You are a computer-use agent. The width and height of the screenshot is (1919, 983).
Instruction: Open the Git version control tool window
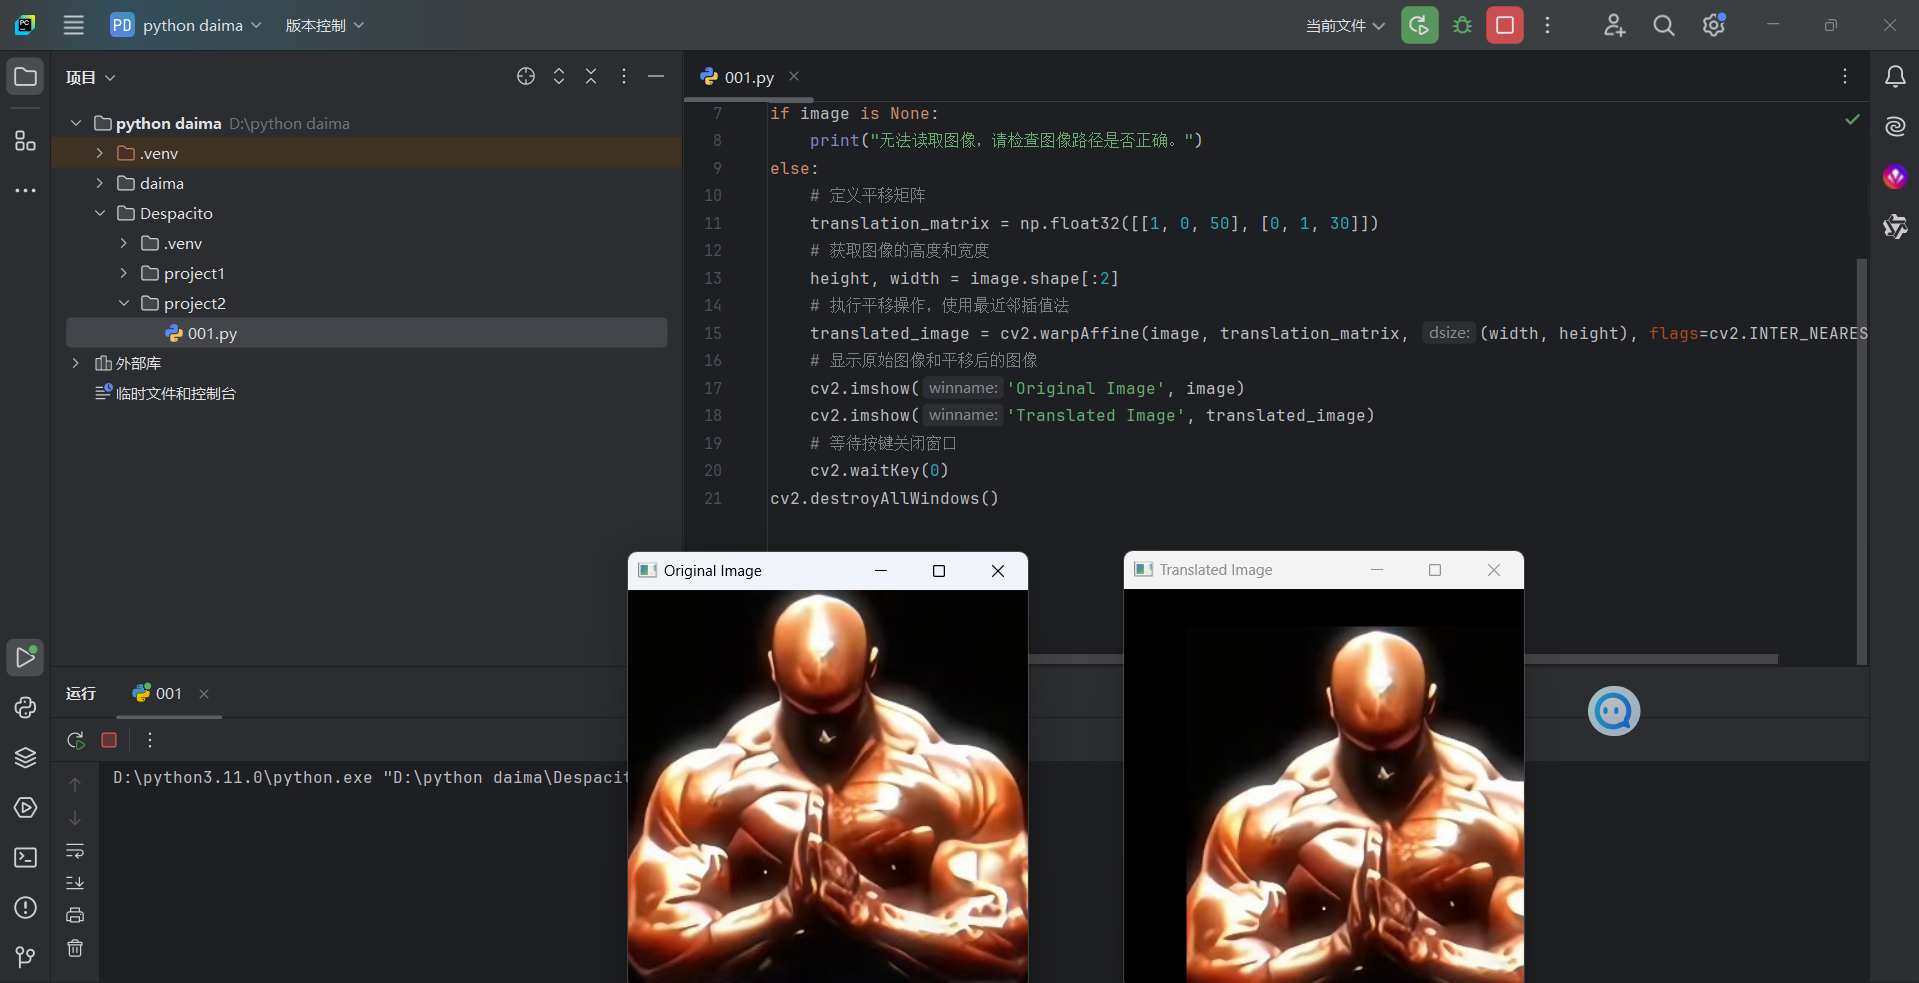[x=25, y=957]
